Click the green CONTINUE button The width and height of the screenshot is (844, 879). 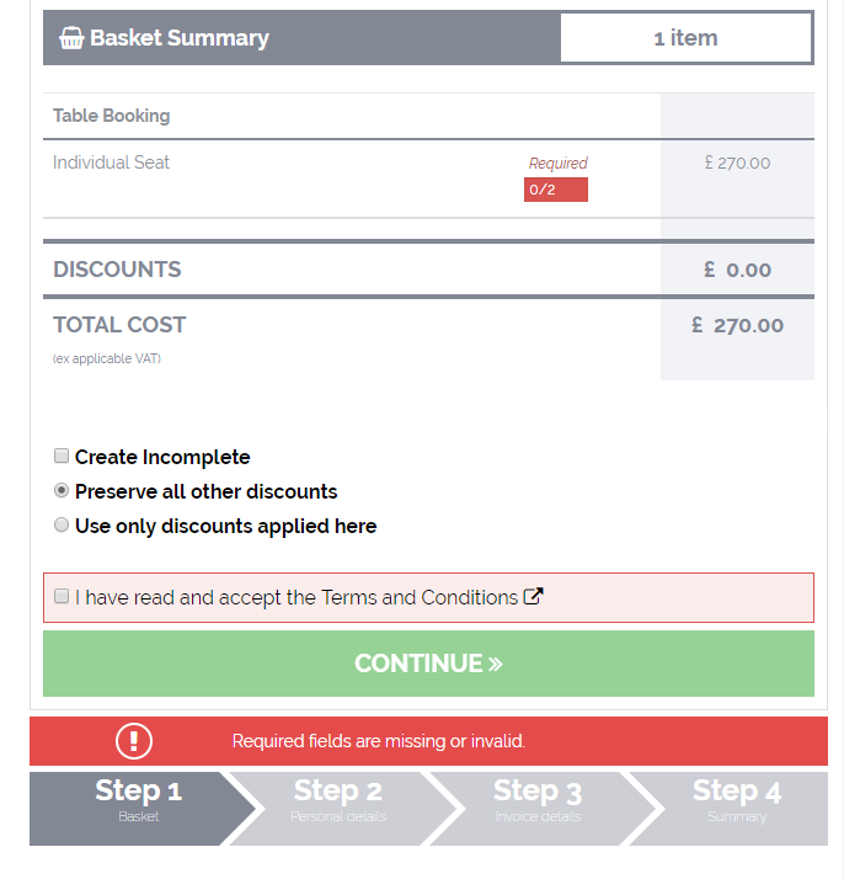tap(429, 664)
